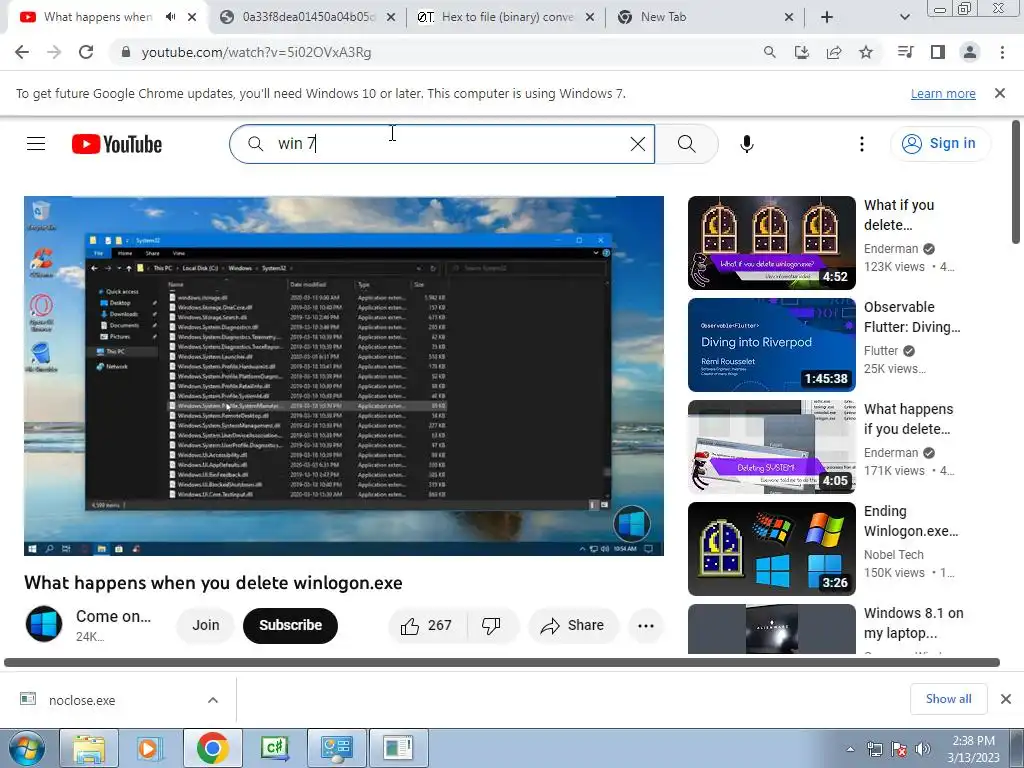
Task: Click the address bar URL
Action: 256,52
